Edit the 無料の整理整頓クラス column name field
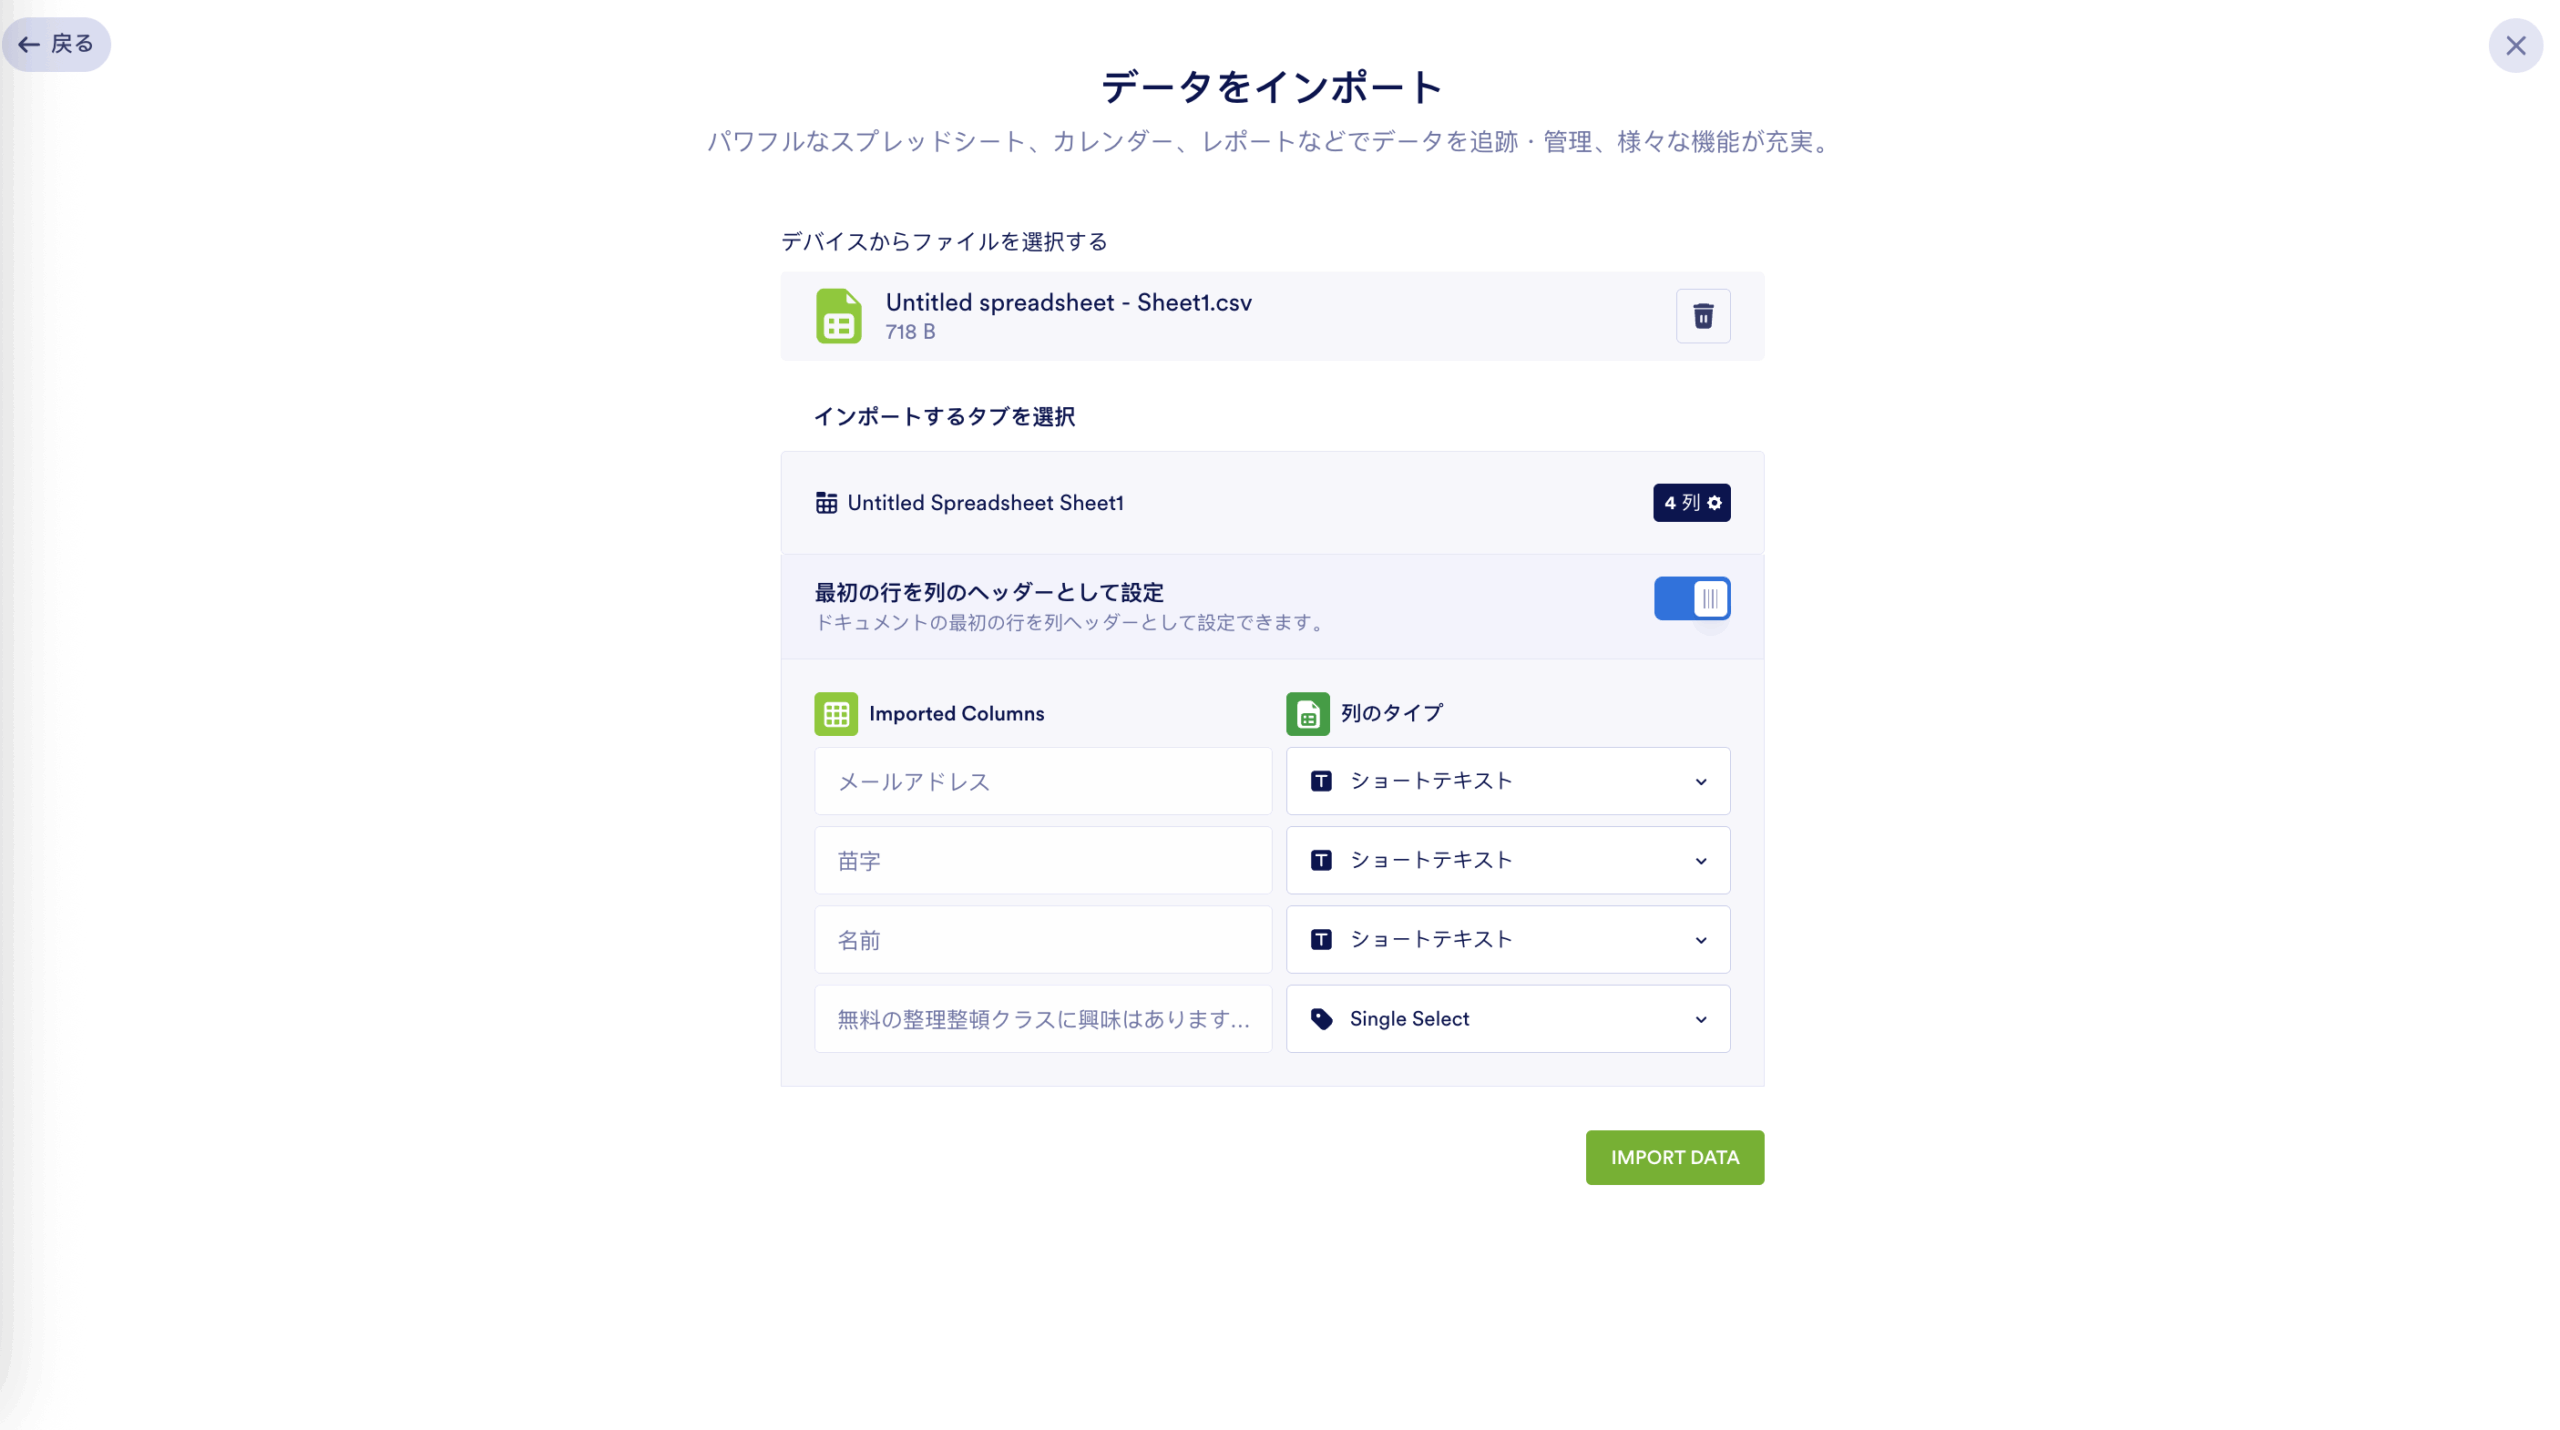This screenshot has width=2560, height=1430. [1043, 1019]
